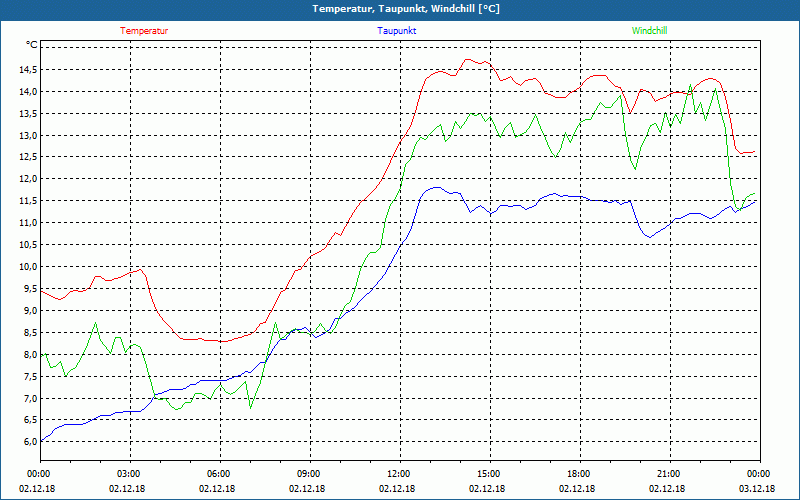This screenshot has height=500, width=800.
Task: Click the 12,5 y-axis value
Action: (x=29, y=157)
